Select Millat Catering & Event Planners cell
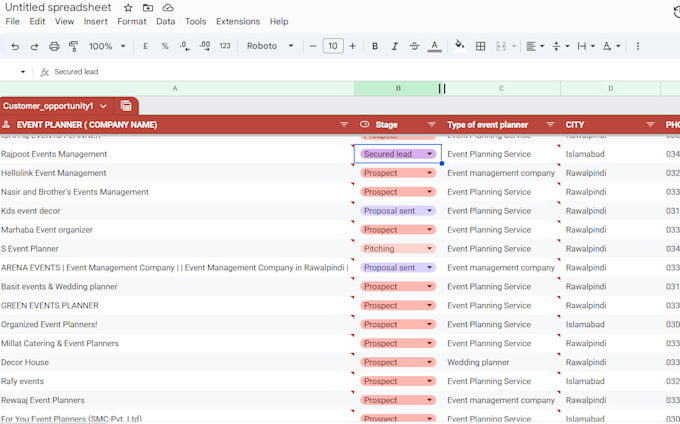 coord(177,343)
